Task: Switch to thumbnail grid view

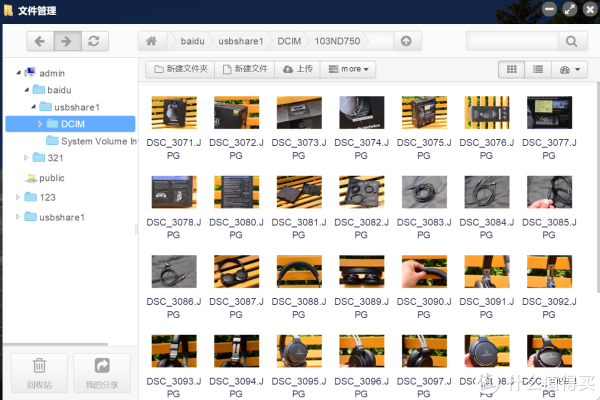Action: 511,69
